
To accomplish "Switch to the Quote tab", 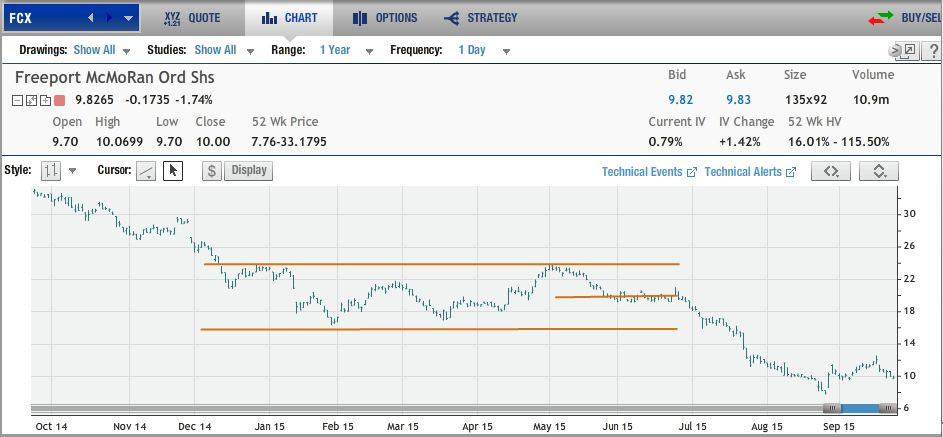I will [191, 18].
